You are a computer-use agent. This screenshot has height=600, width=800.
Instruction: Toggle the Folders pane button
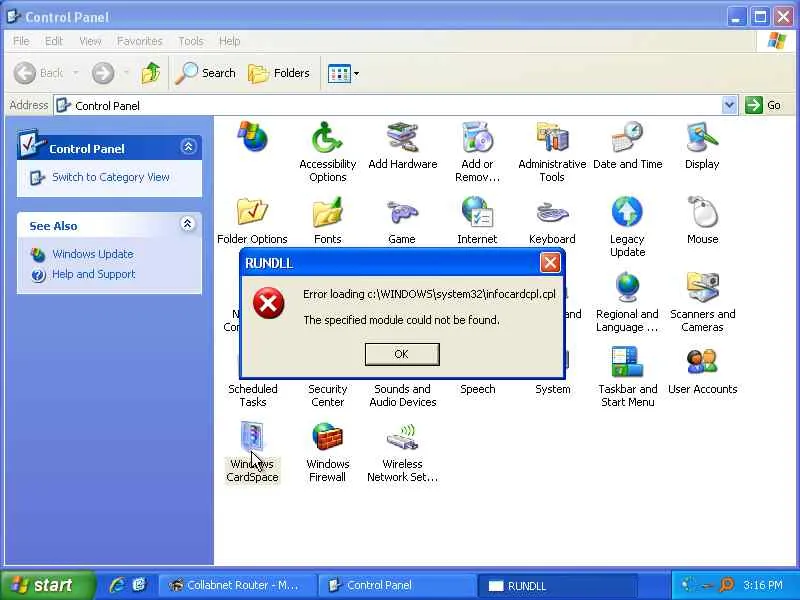pyautogui.click(x=279, y=73)
